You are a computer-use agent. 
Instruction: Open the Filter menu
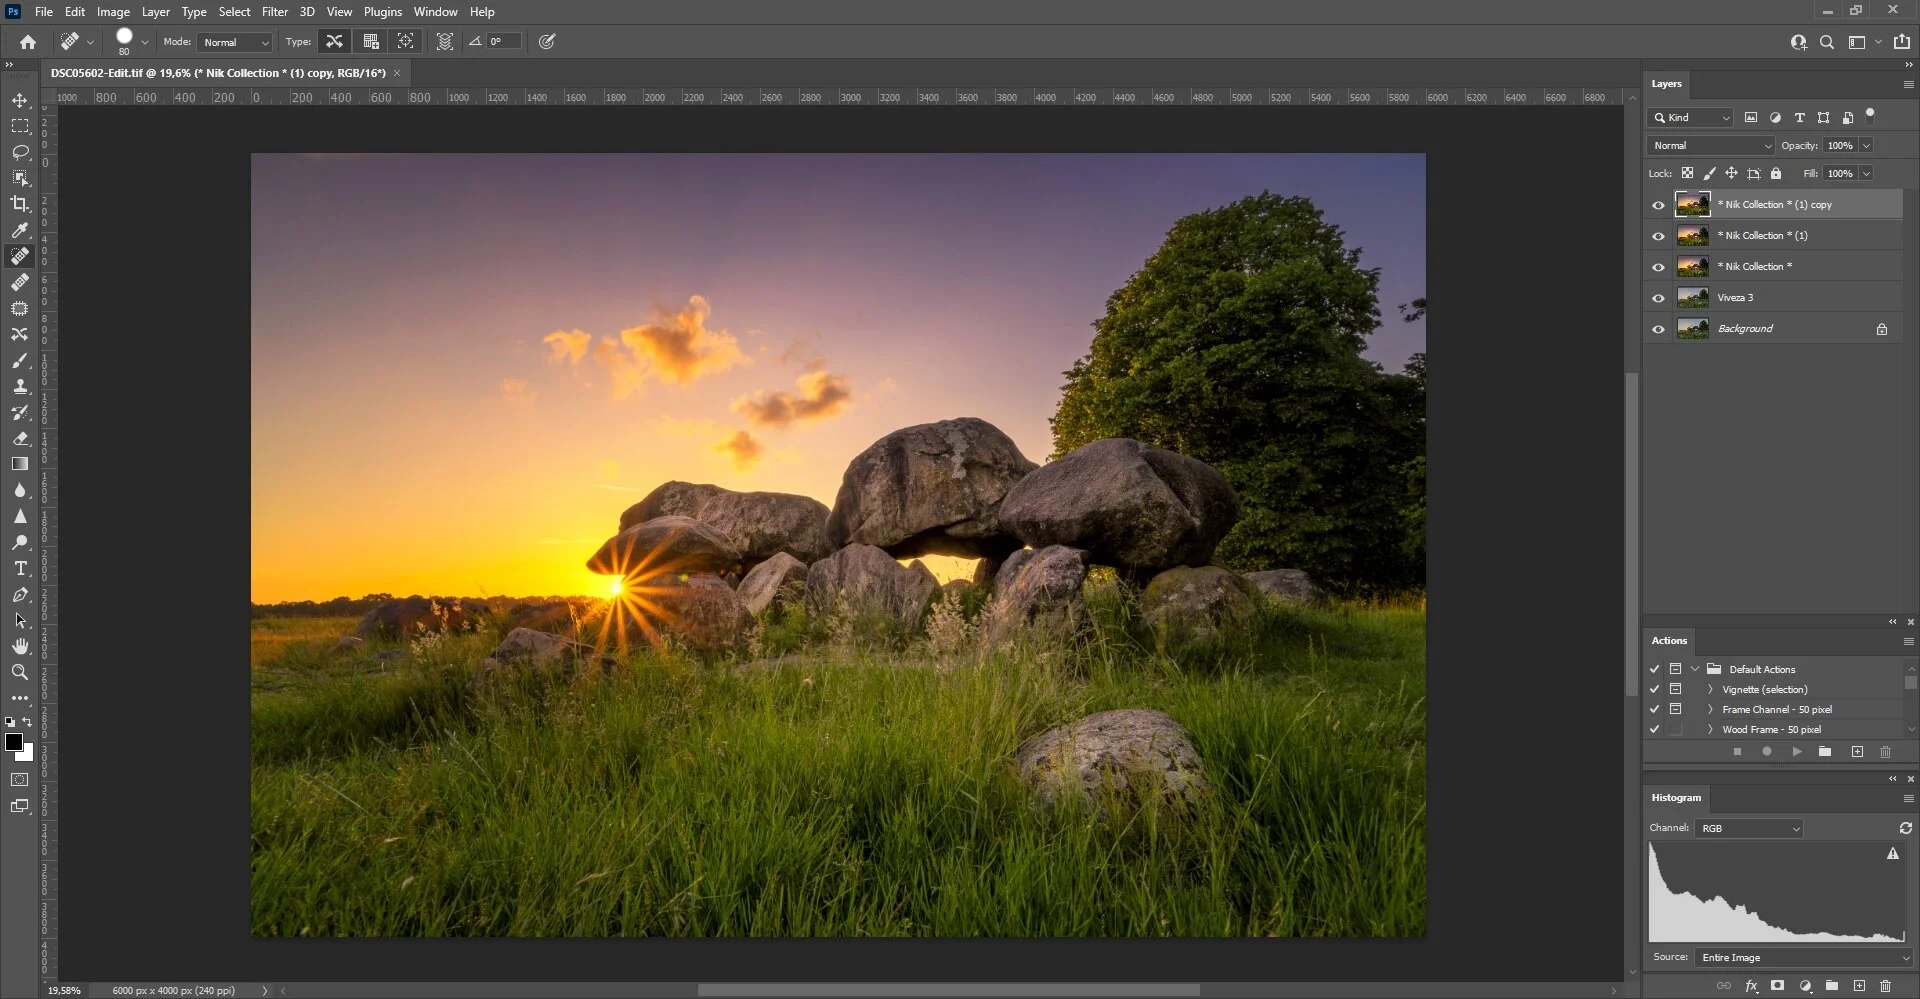click(275, 12)
